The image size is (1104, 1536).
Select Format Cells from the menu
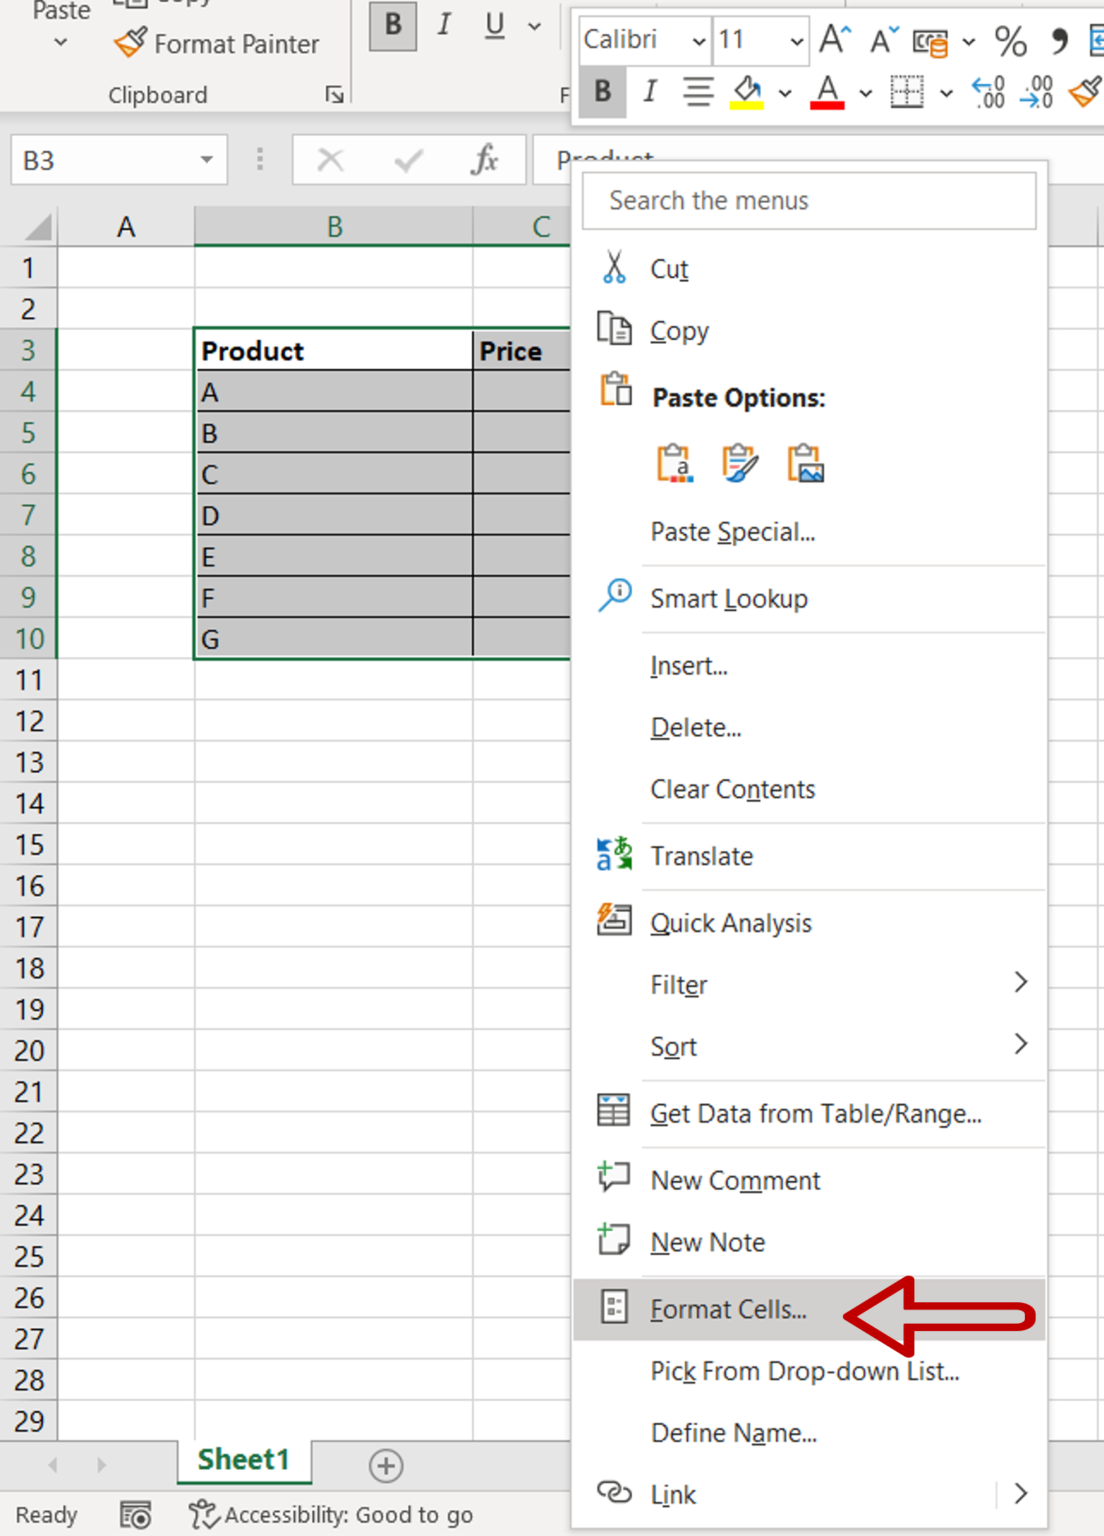[727, 1308]
